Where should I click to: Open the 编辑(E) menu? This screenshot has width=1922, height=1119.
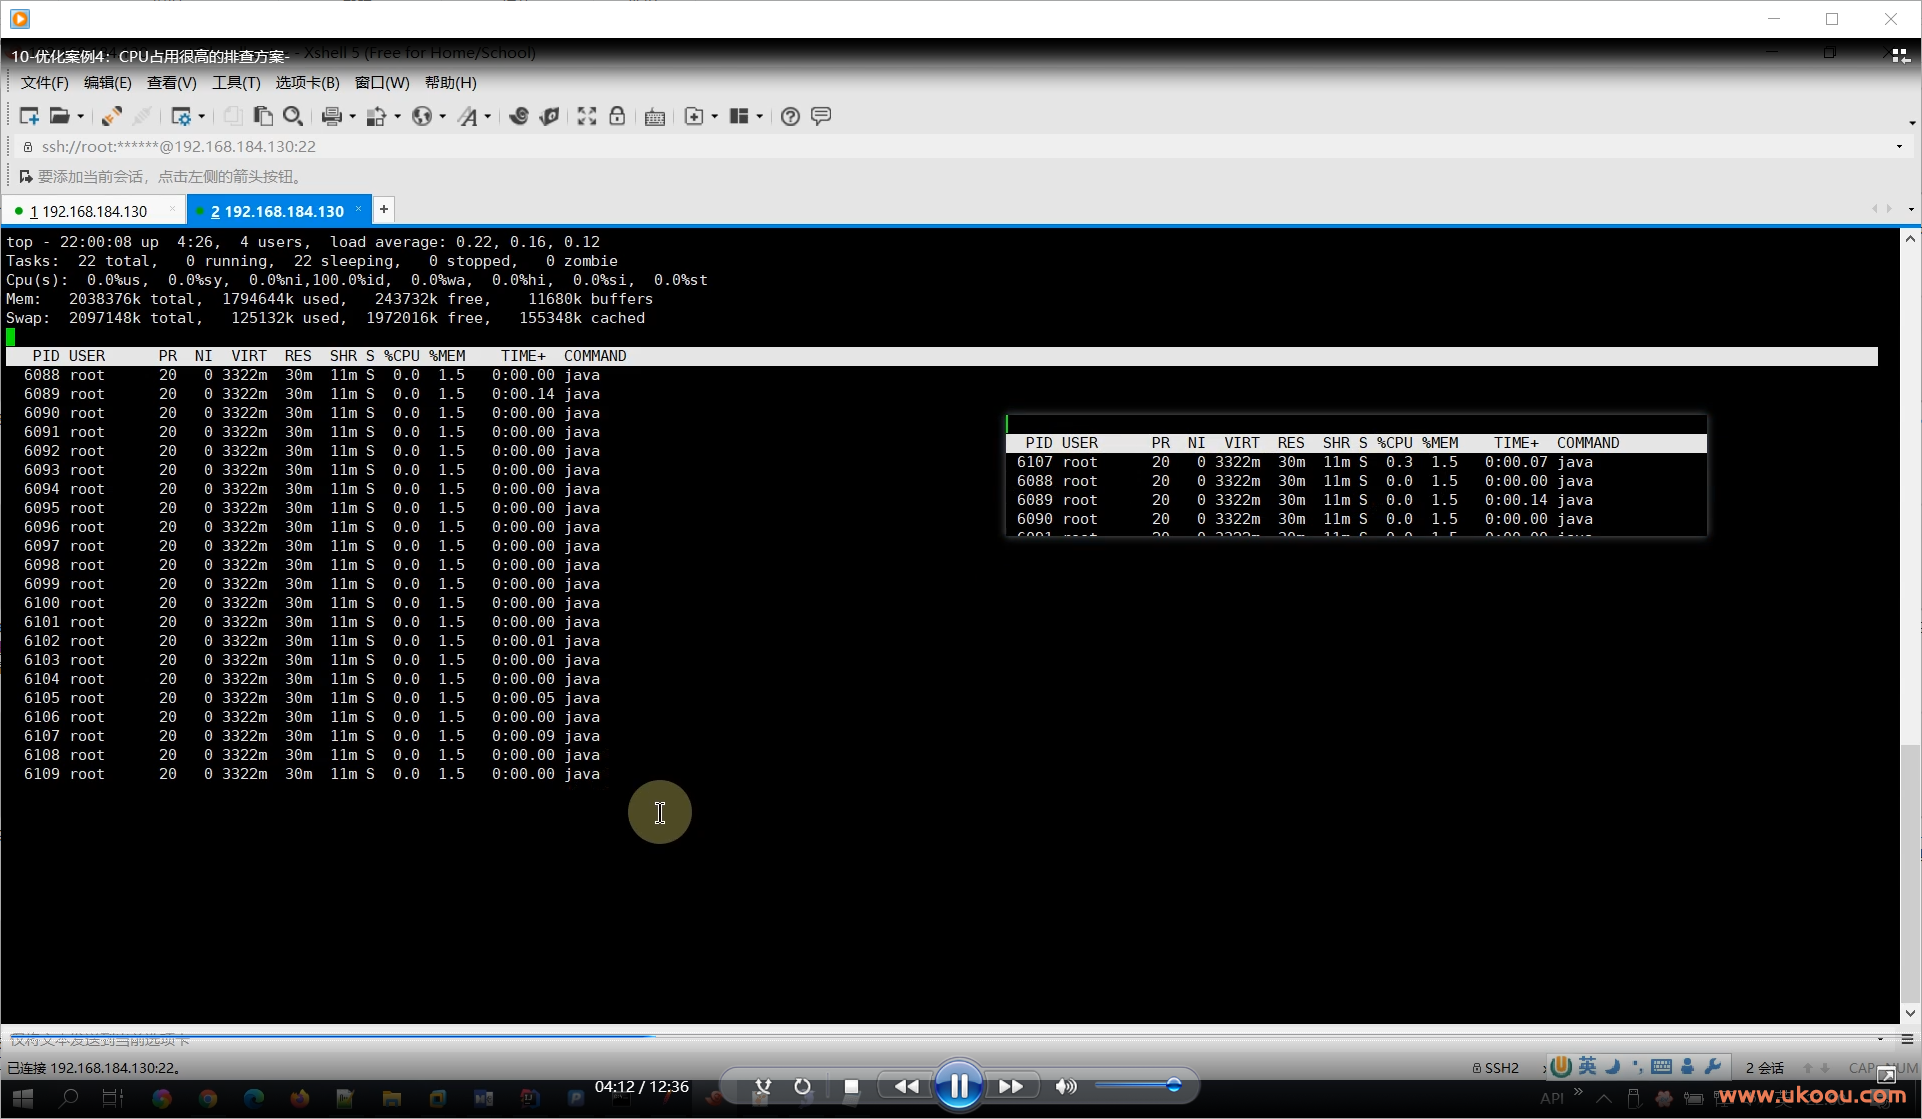coord(107,83)
